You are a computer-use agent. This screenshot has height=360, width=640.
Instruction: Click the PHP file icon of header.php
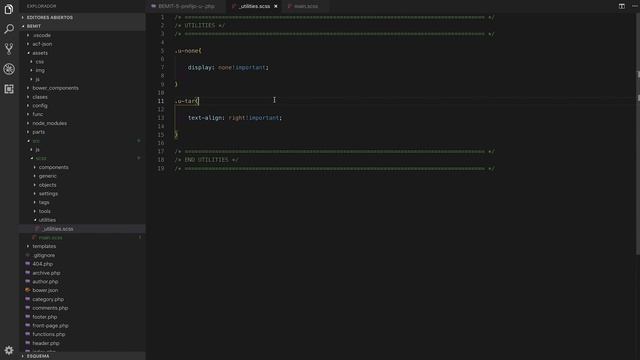[28, 343]
